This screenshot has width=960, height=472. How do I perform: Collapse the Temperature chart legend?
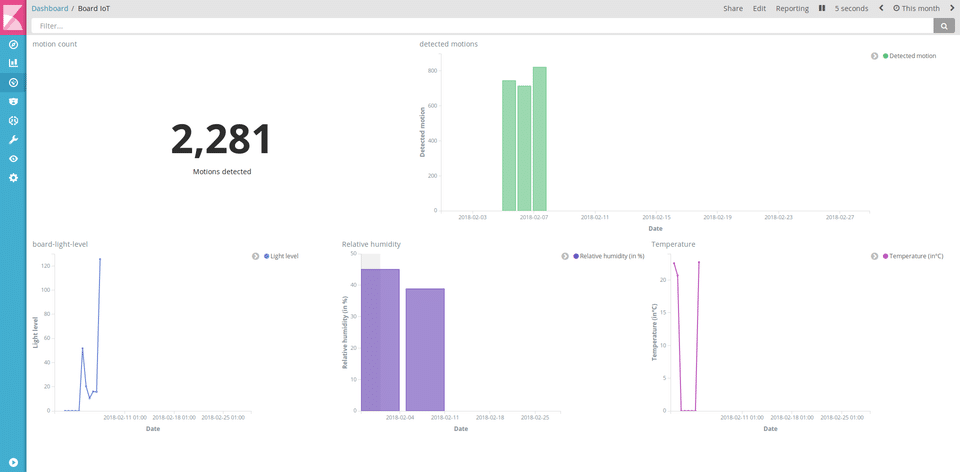pyautogui.click(x=874, y=256)
